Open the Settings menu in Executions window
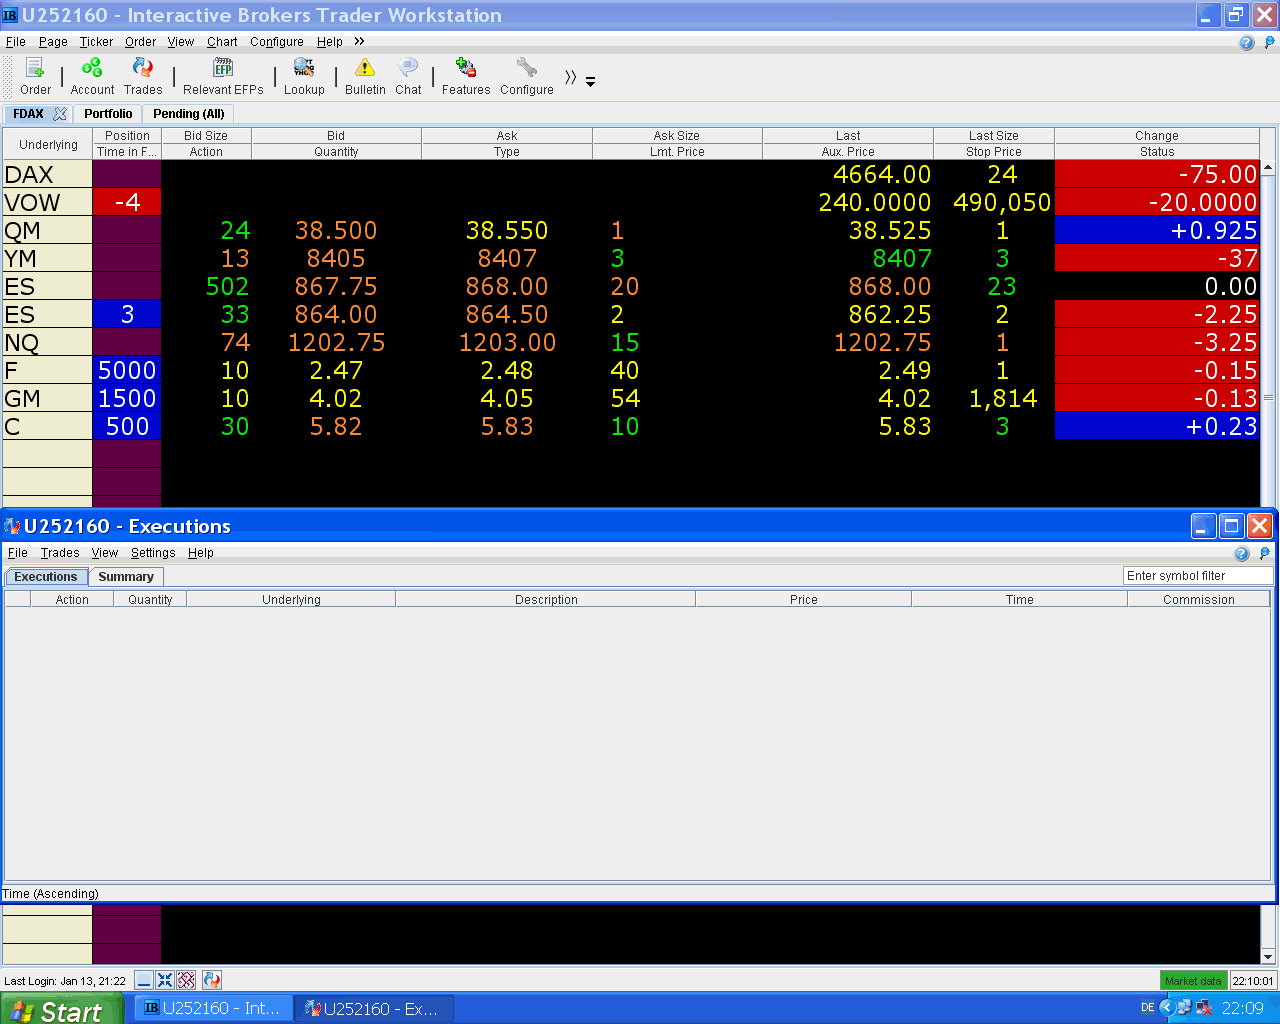 tap(153, 553)
